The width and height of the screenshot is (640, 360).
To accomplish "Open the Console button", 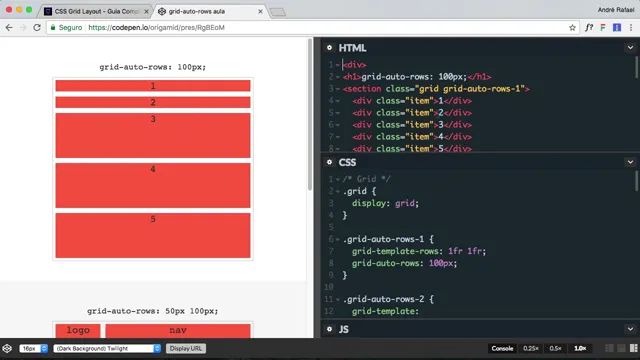I will [x=502, y=348].
